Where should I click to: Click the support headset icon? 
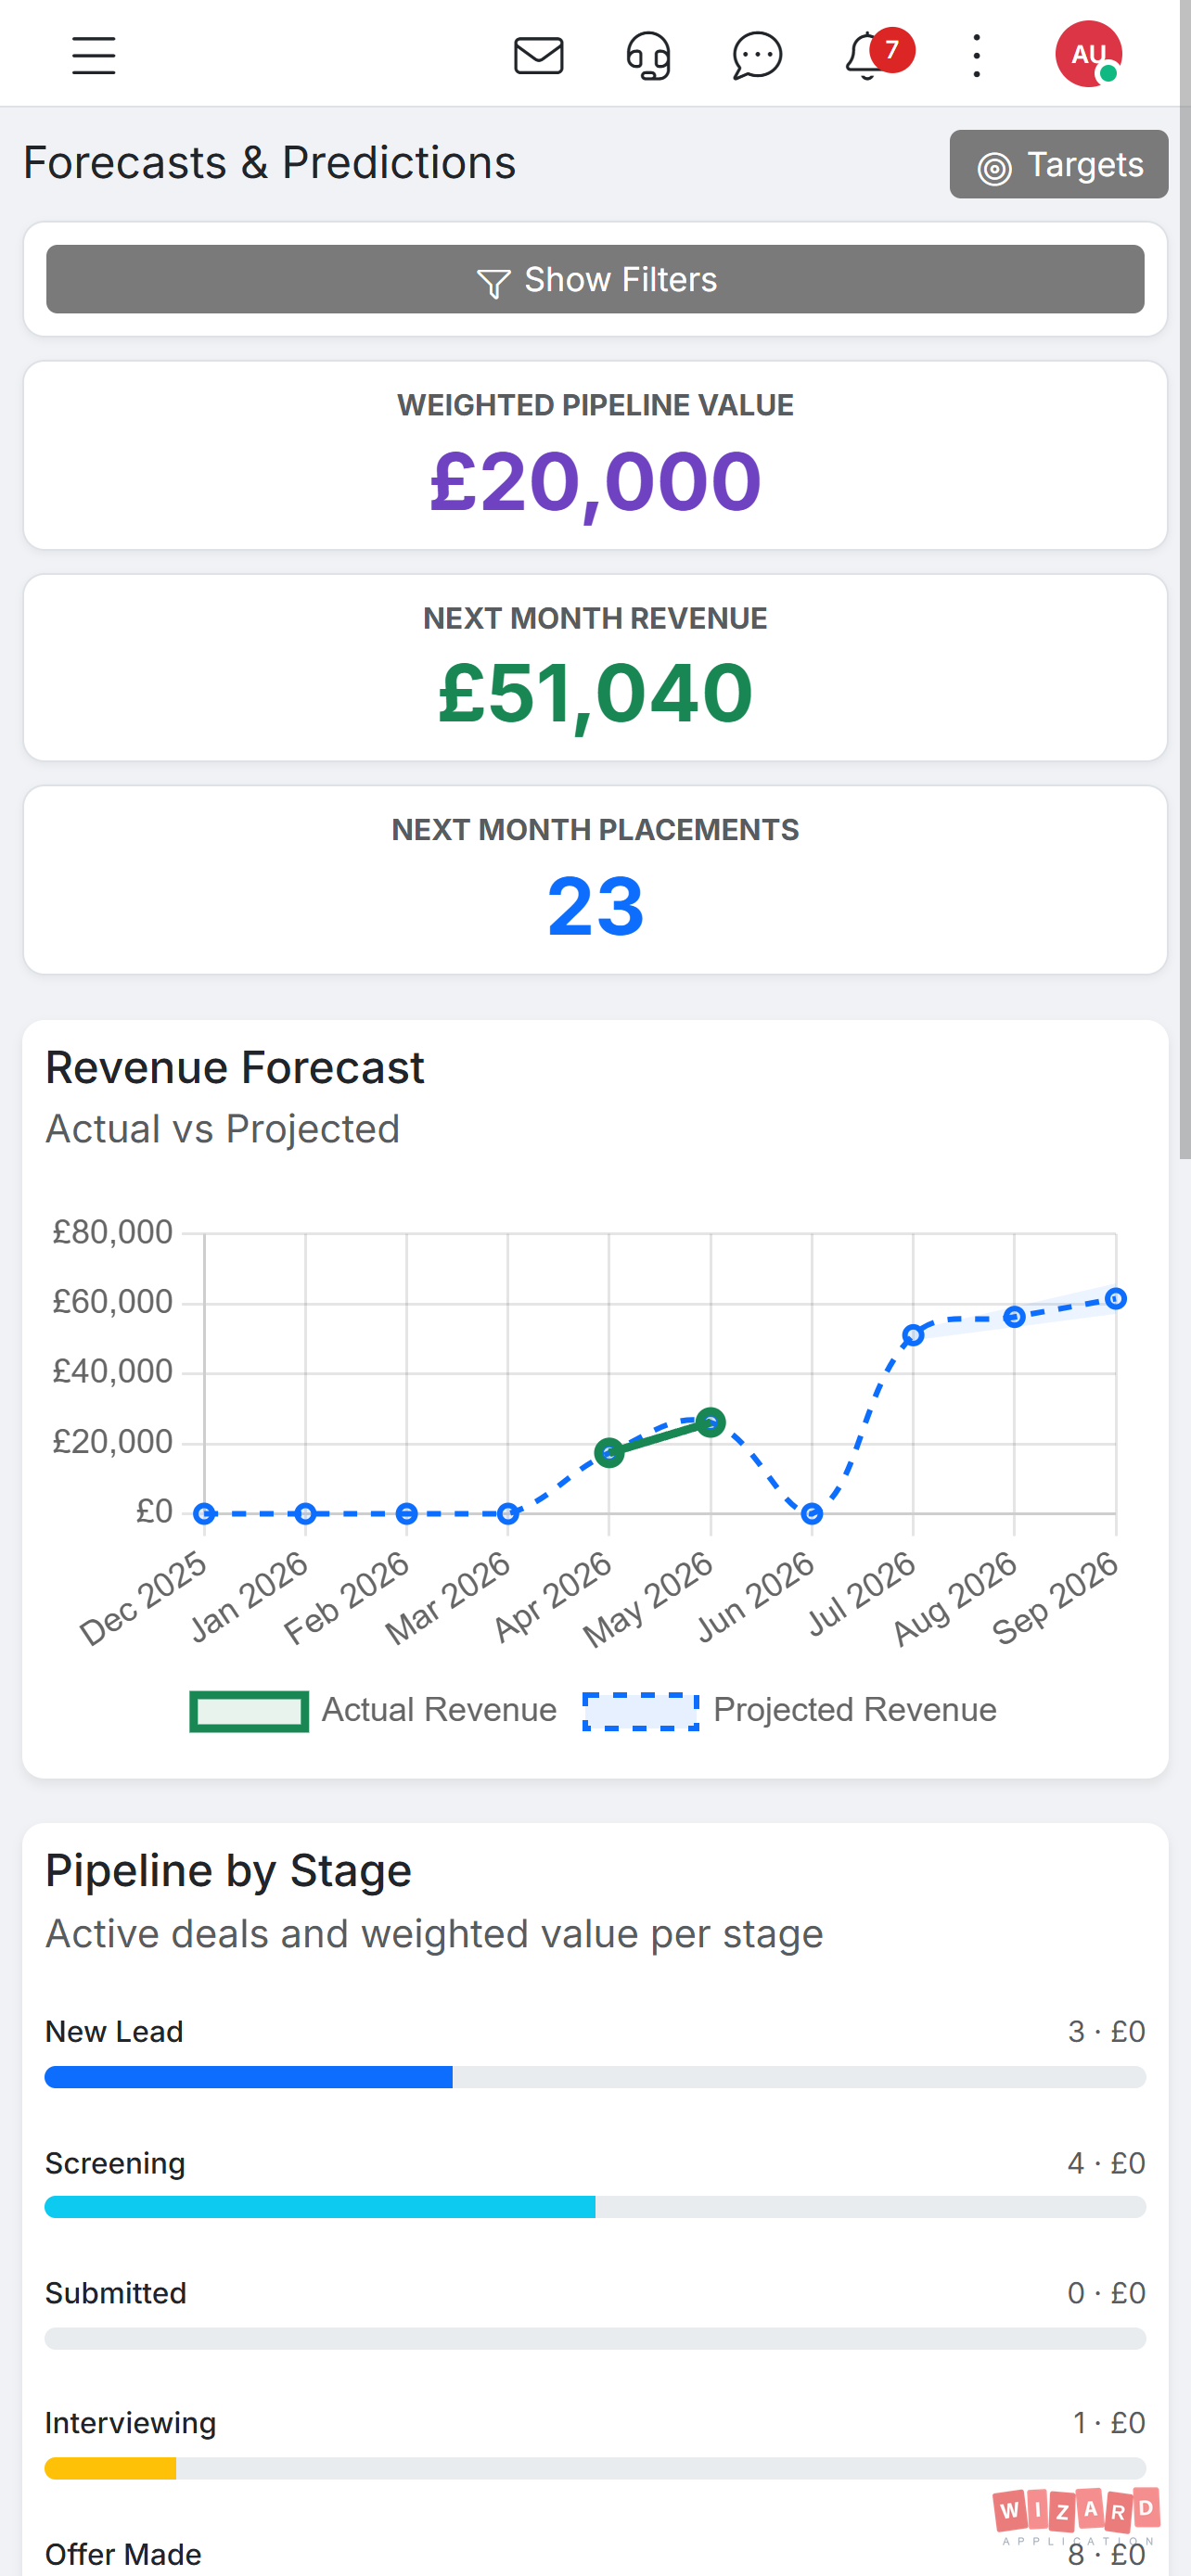click(648, 55)
